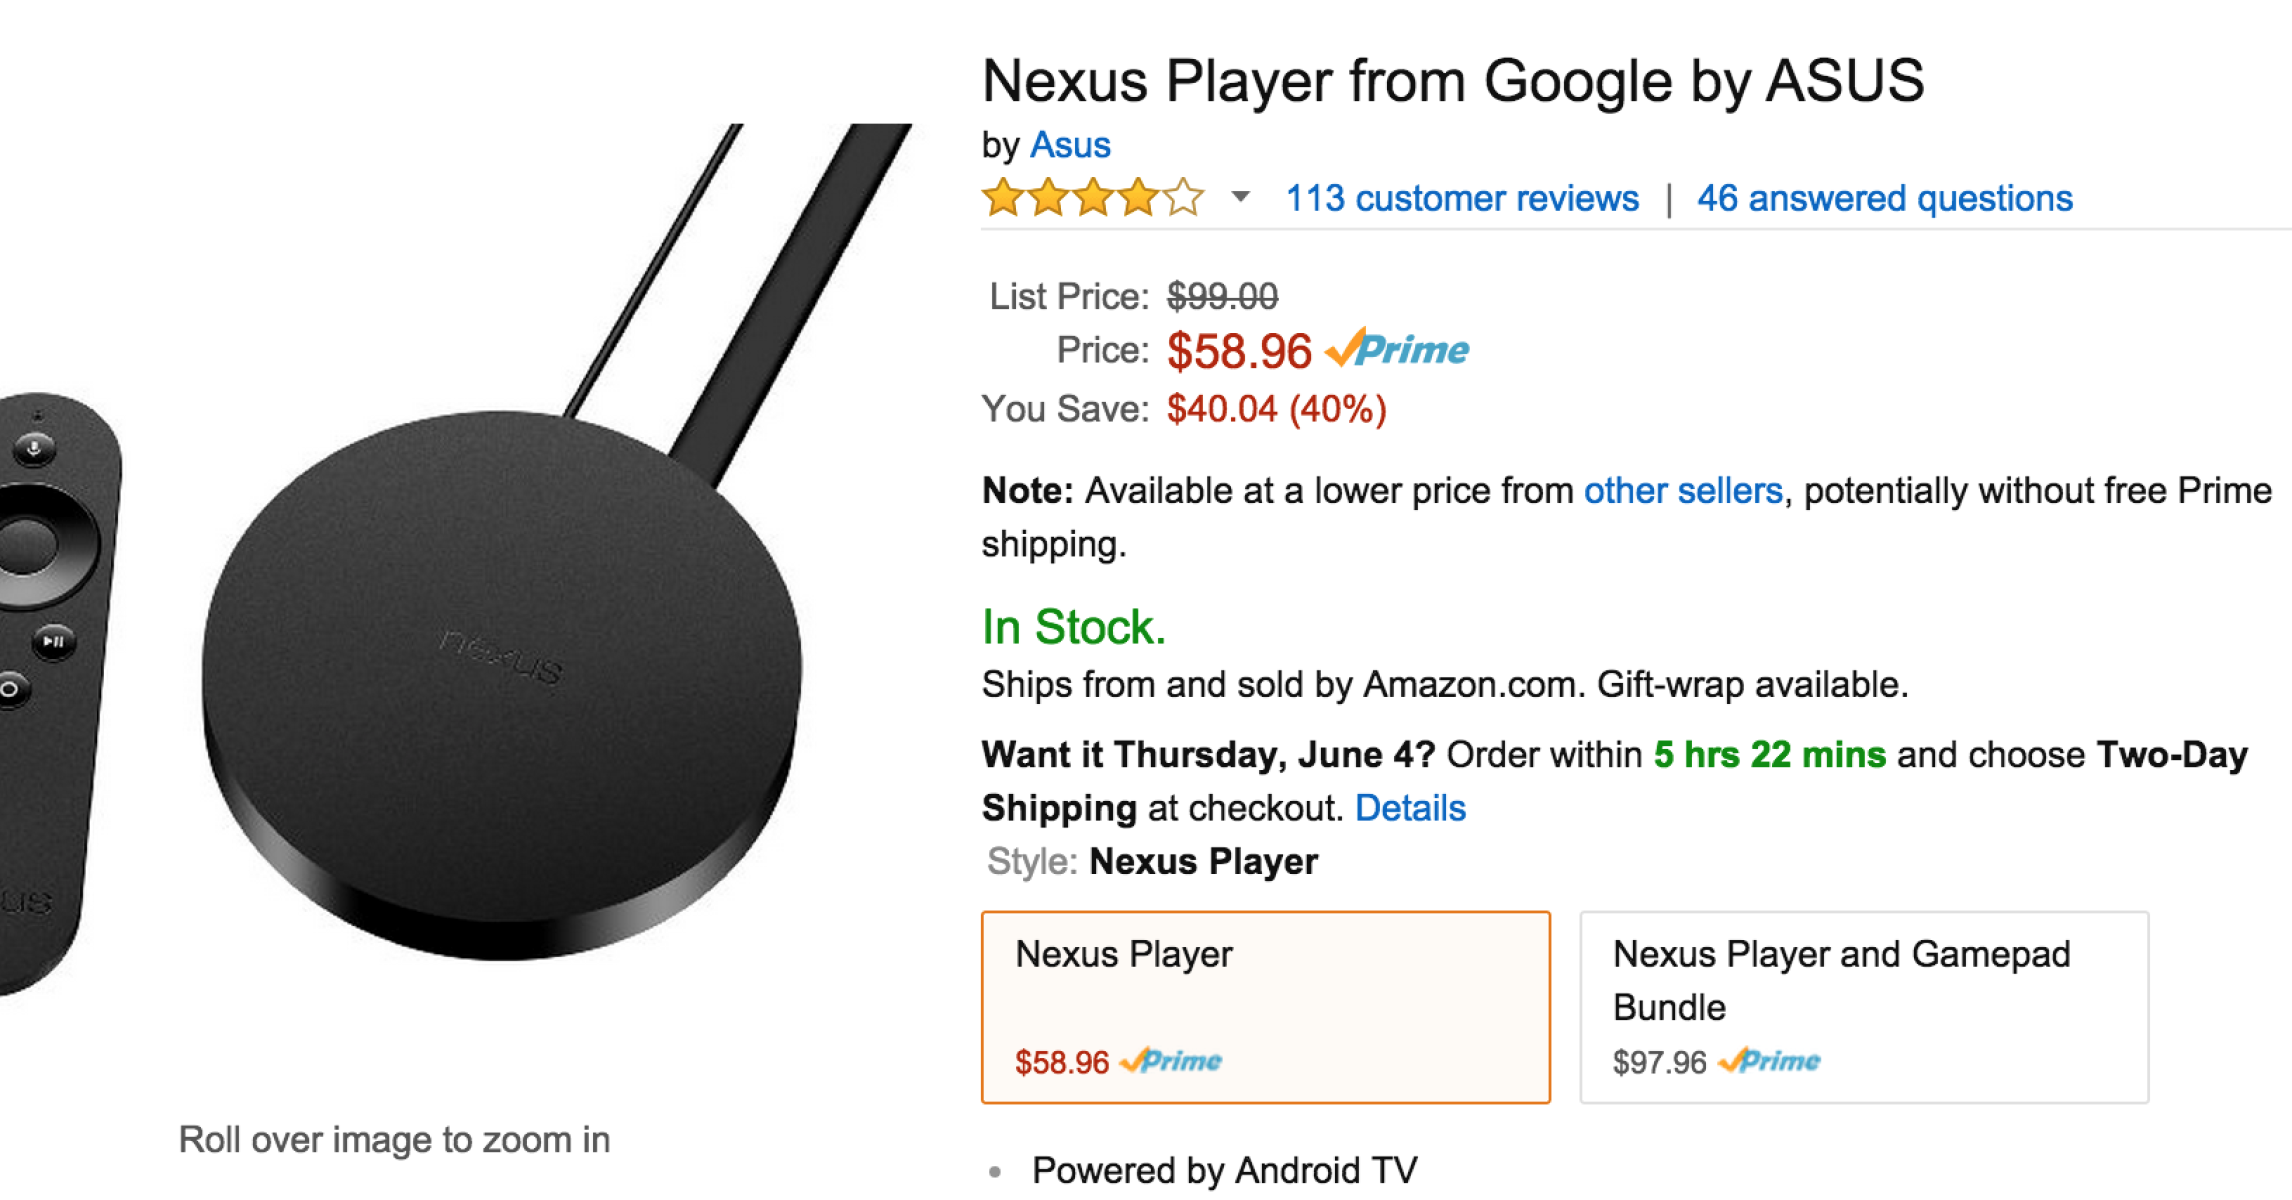Open the 46 answered questions link
The height and width of the screenshot is (1200, 2292).
[1884, 198]
